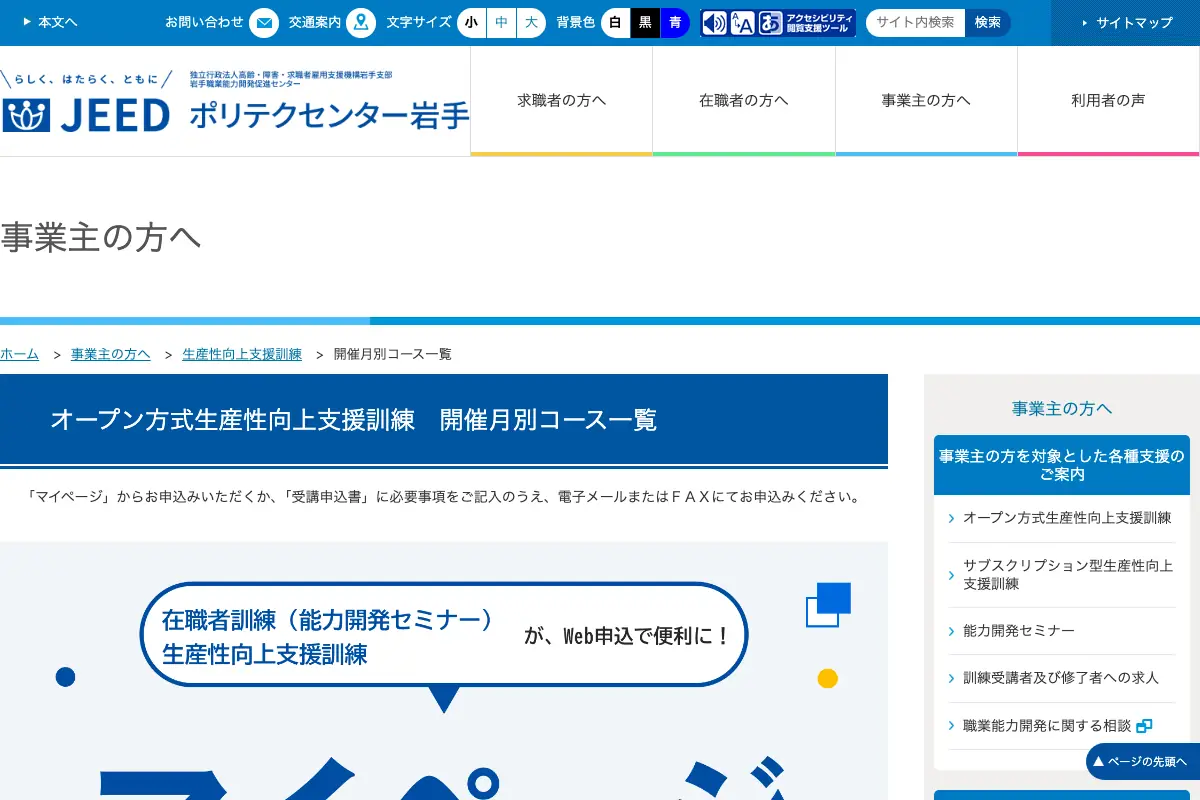Set font size to 中
The image size is (1200, 800).
pyautogui.click(x=501, y=22)
